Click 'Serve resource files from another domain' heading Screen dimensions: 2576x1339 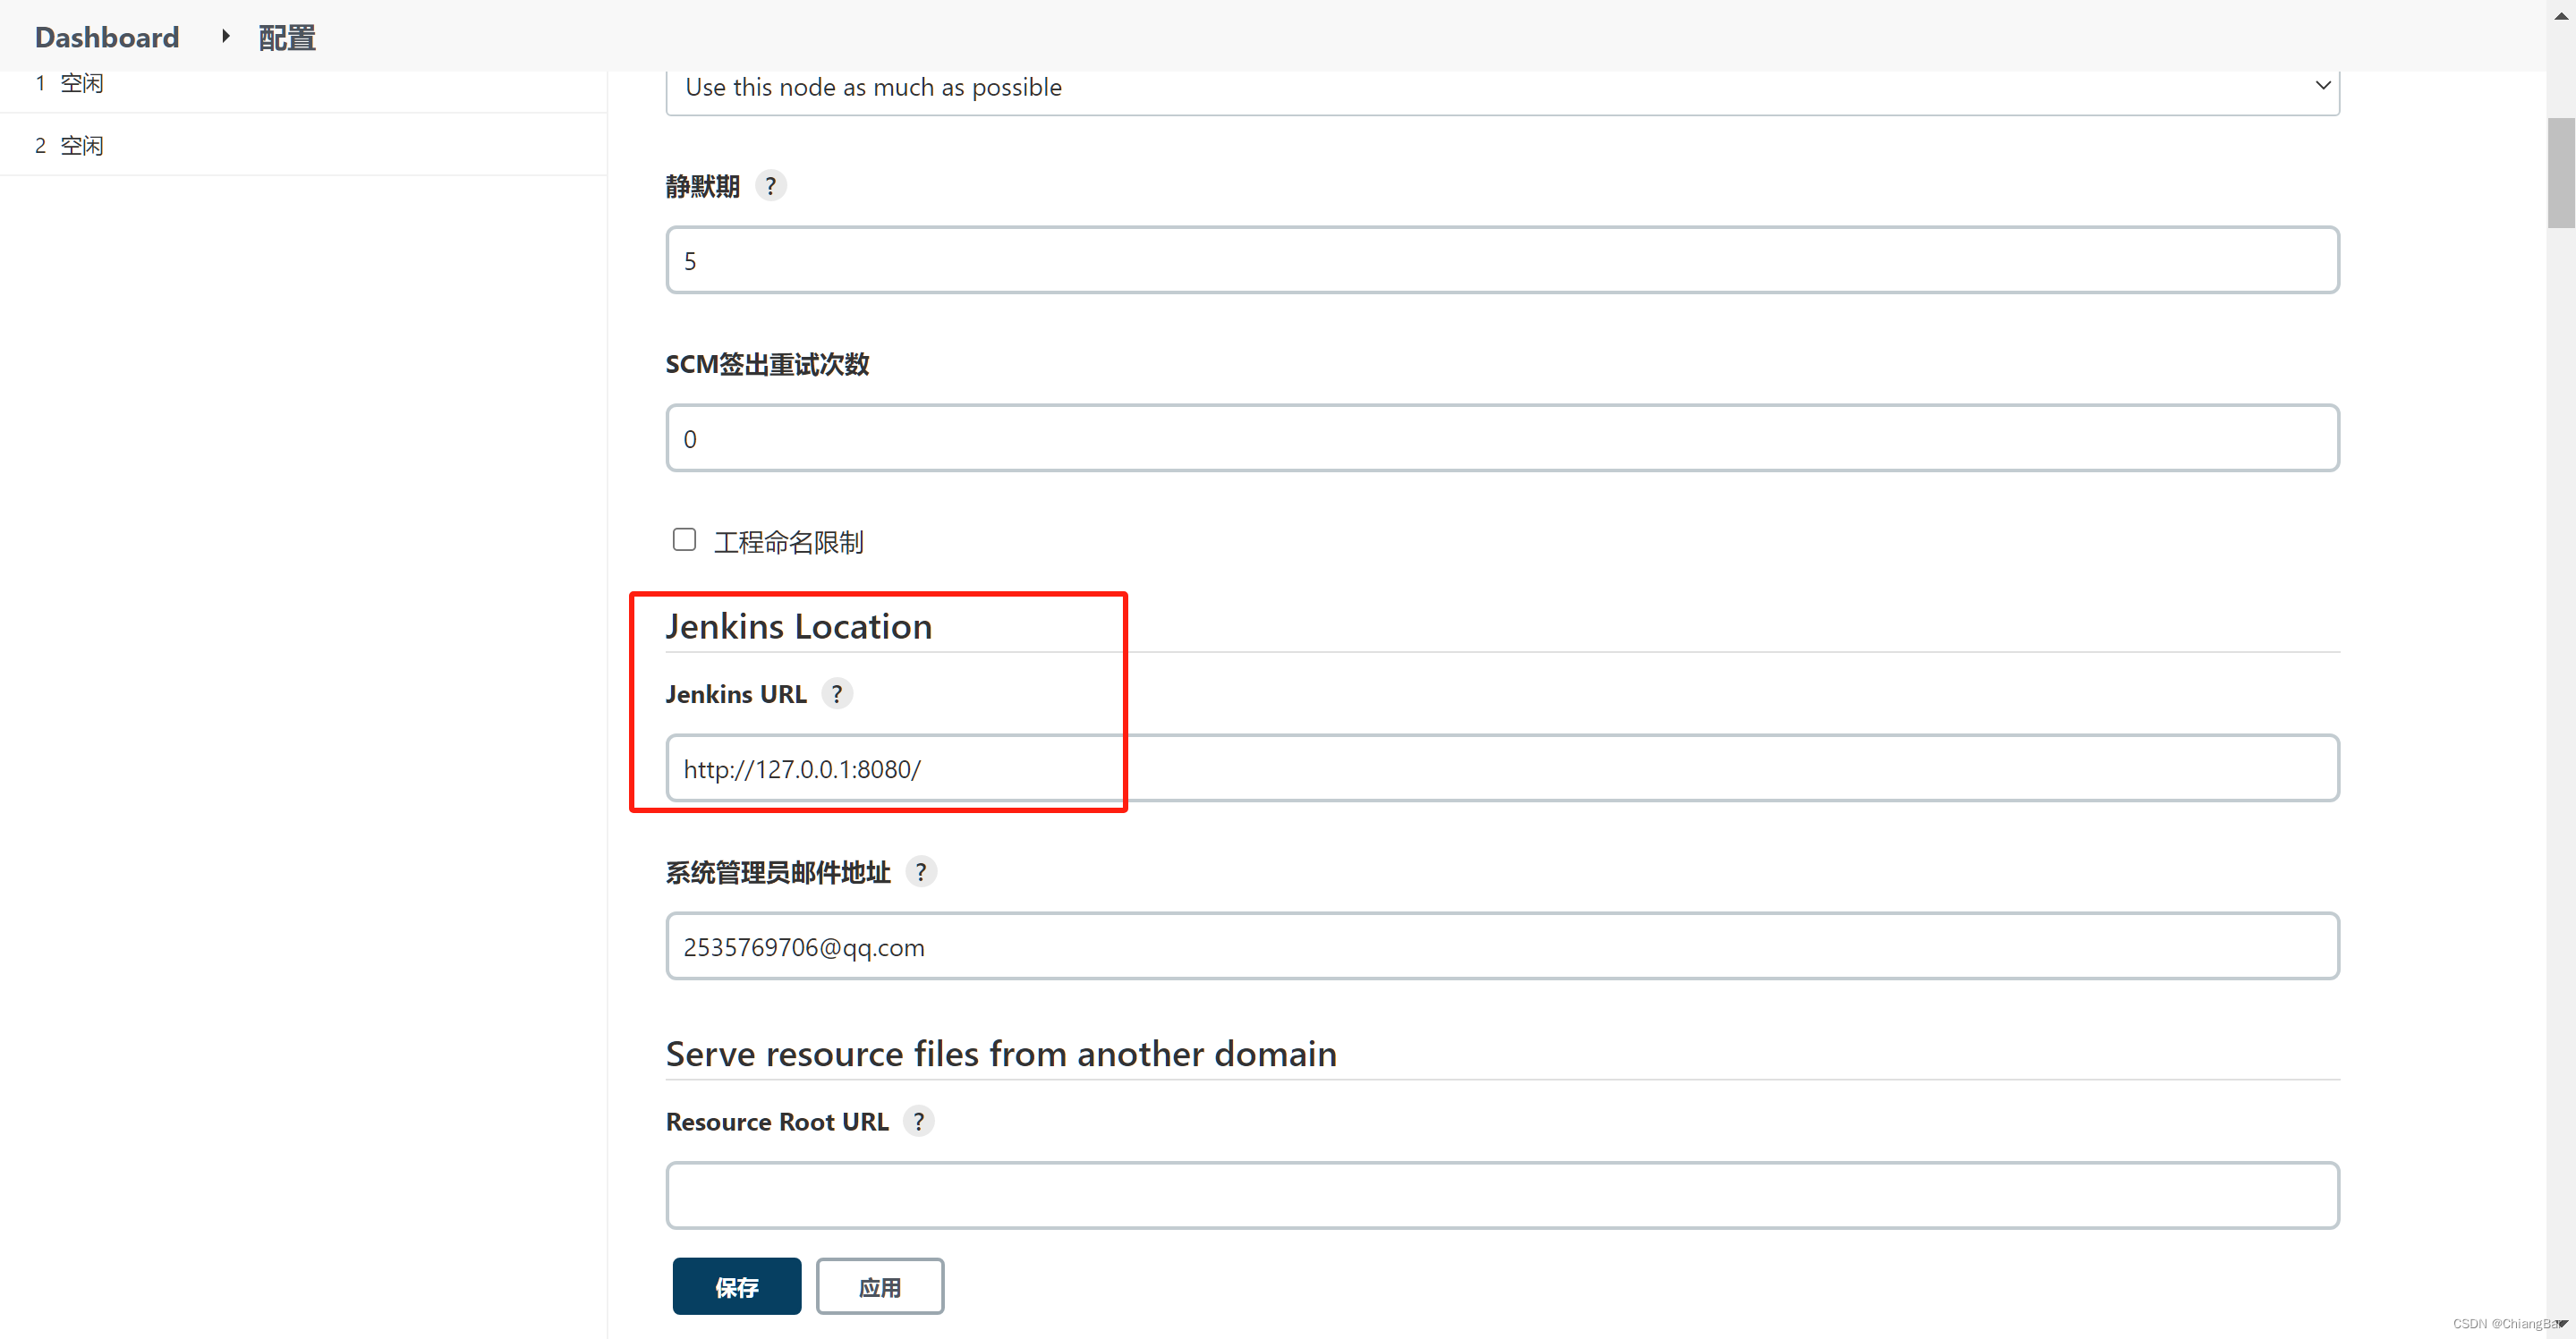coord(1001,1054)
